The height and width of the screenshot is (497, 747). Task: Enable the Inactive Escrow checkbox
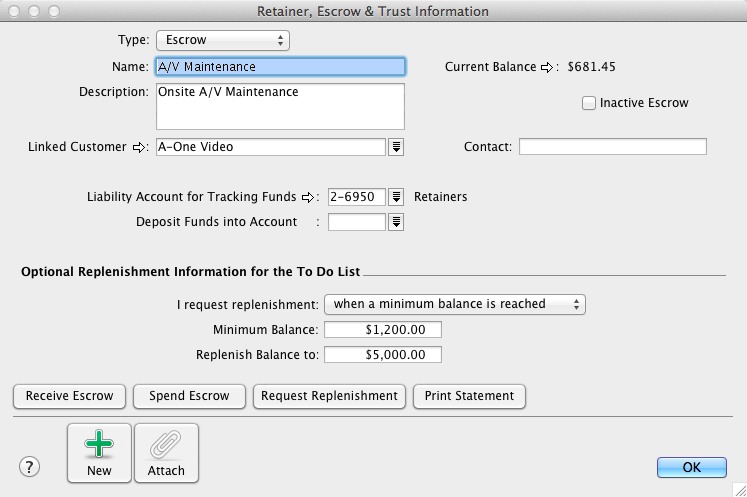(x=589, y=103)
